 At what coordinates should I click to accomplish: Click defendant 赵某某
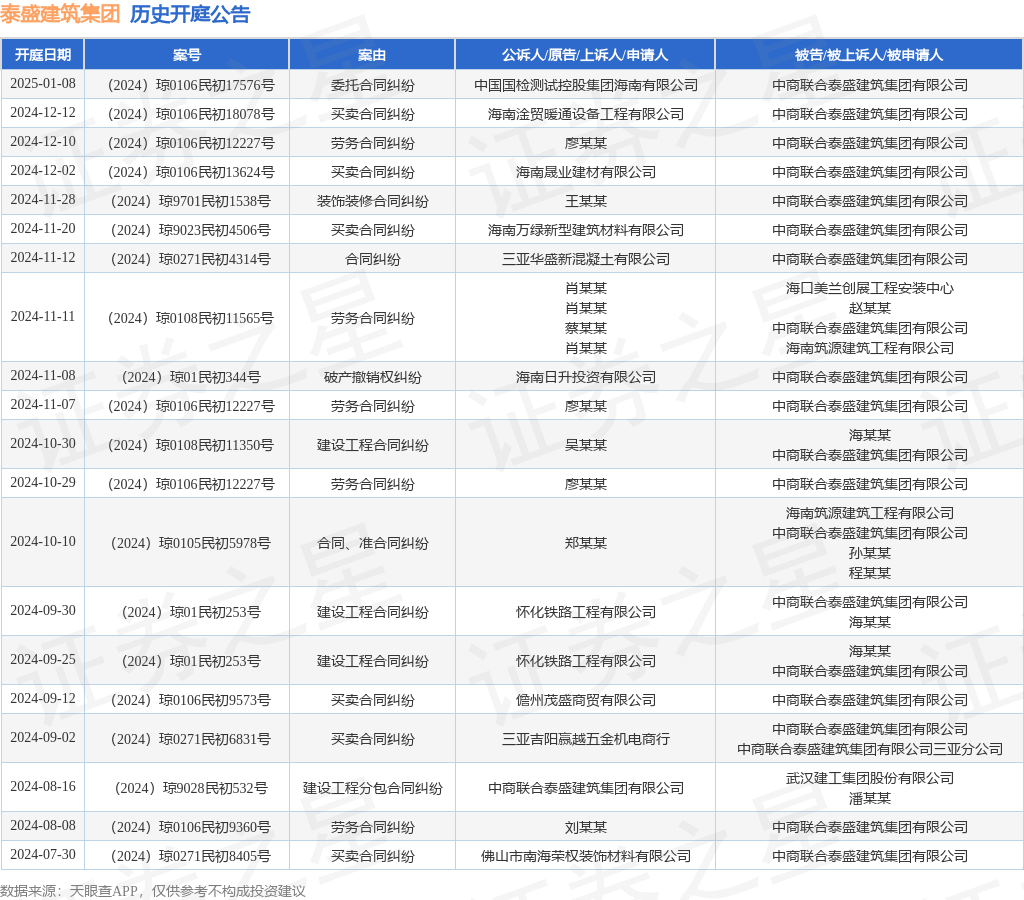coord(869,308)
